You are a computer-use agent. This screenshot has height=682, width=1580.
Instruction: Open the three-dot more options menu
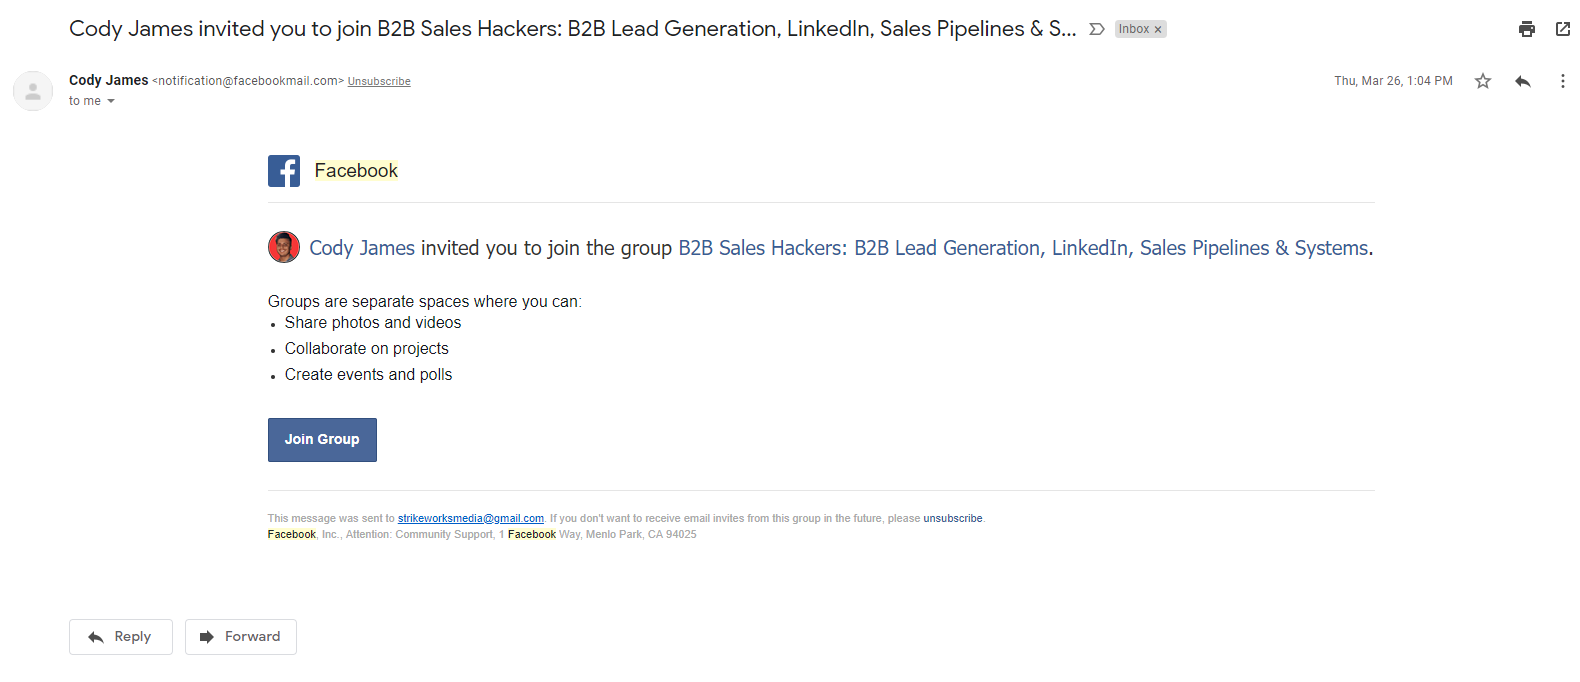(1563, 81)
